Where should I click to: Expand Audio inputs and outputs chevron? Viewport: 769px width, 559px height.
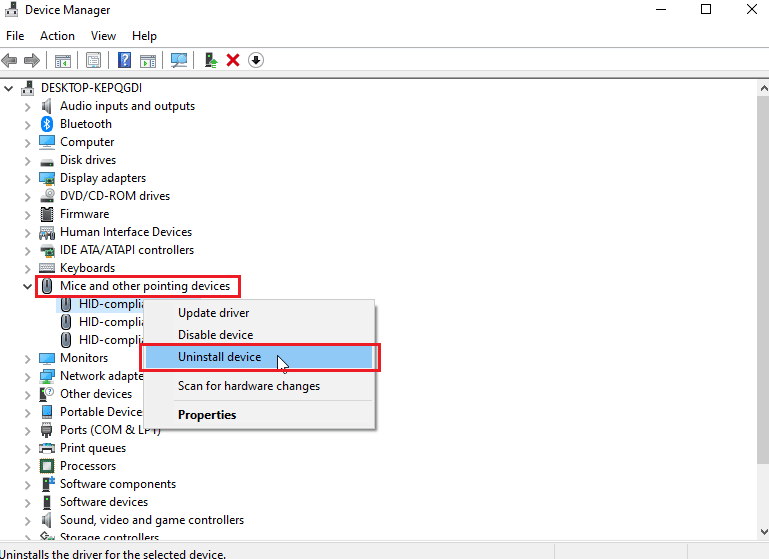coord(27,106)
